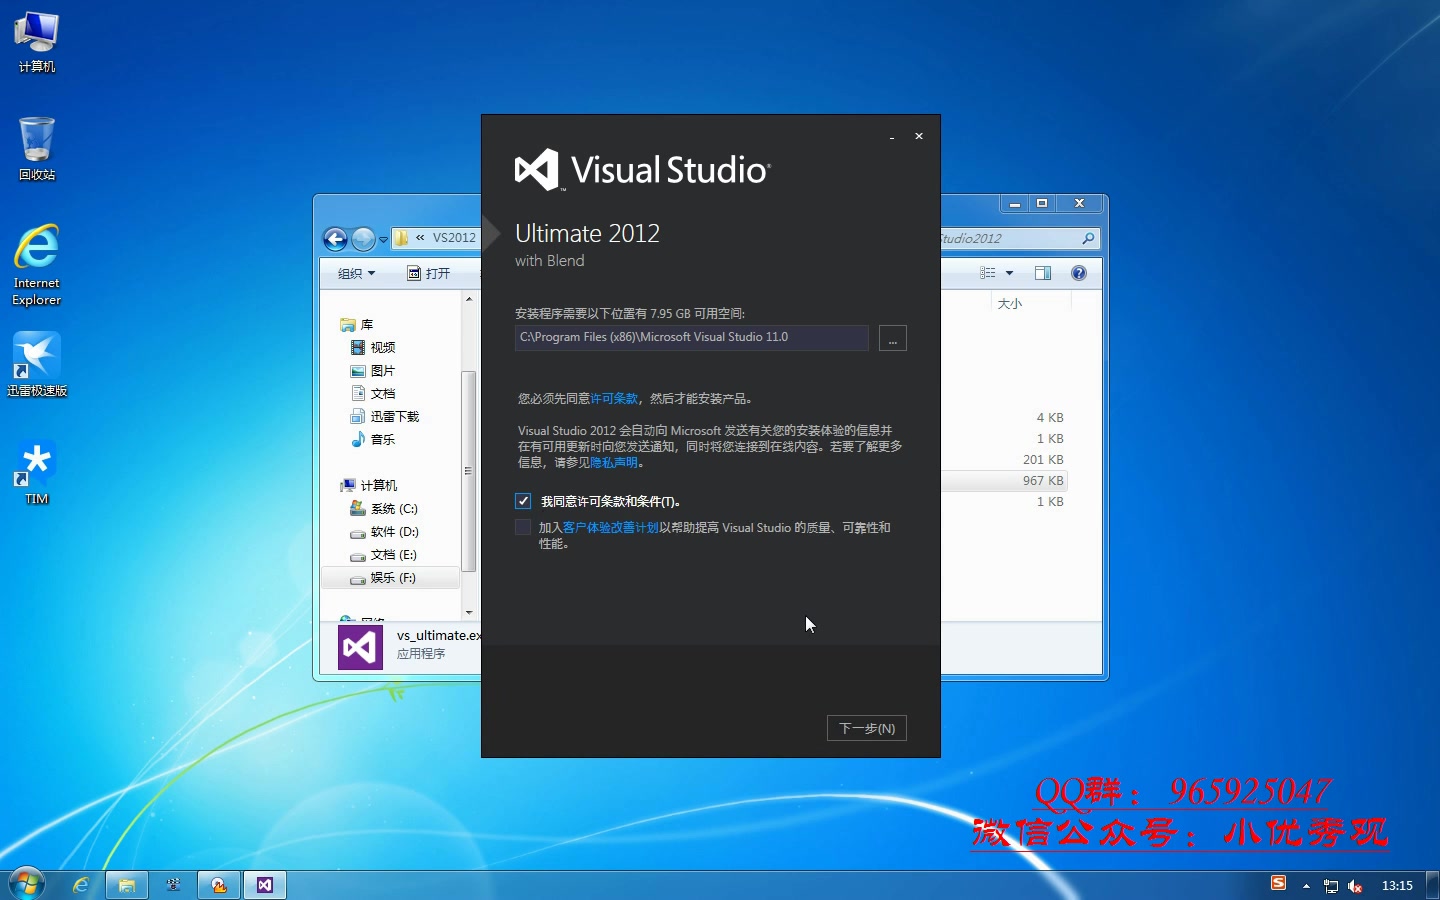Open the orange-icon taskbar button beside Visual Studio
The height and width of the screenshot is (900, 1440).
pos(219,885)
